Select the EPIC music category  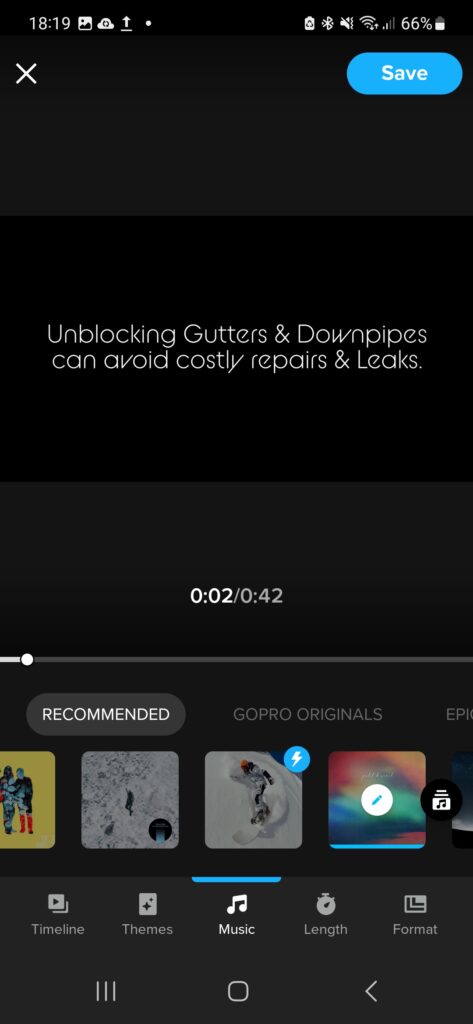click(x=459, y=714)
